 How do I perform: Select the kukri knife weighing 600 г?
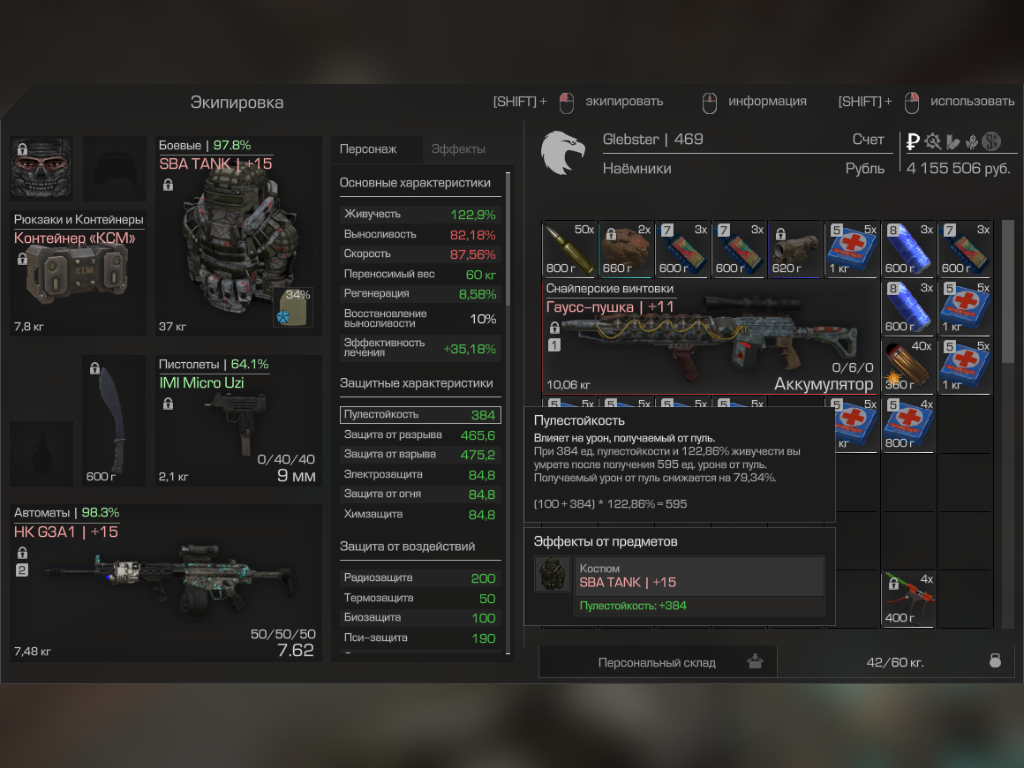click(114, 420)
